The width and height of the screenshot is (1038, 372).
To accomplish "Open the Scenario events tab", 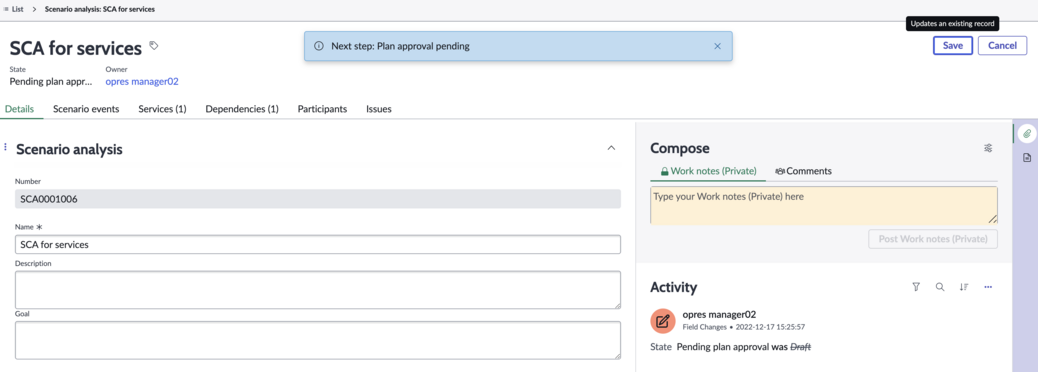I will pyautogui.click(x=86, y=109).
